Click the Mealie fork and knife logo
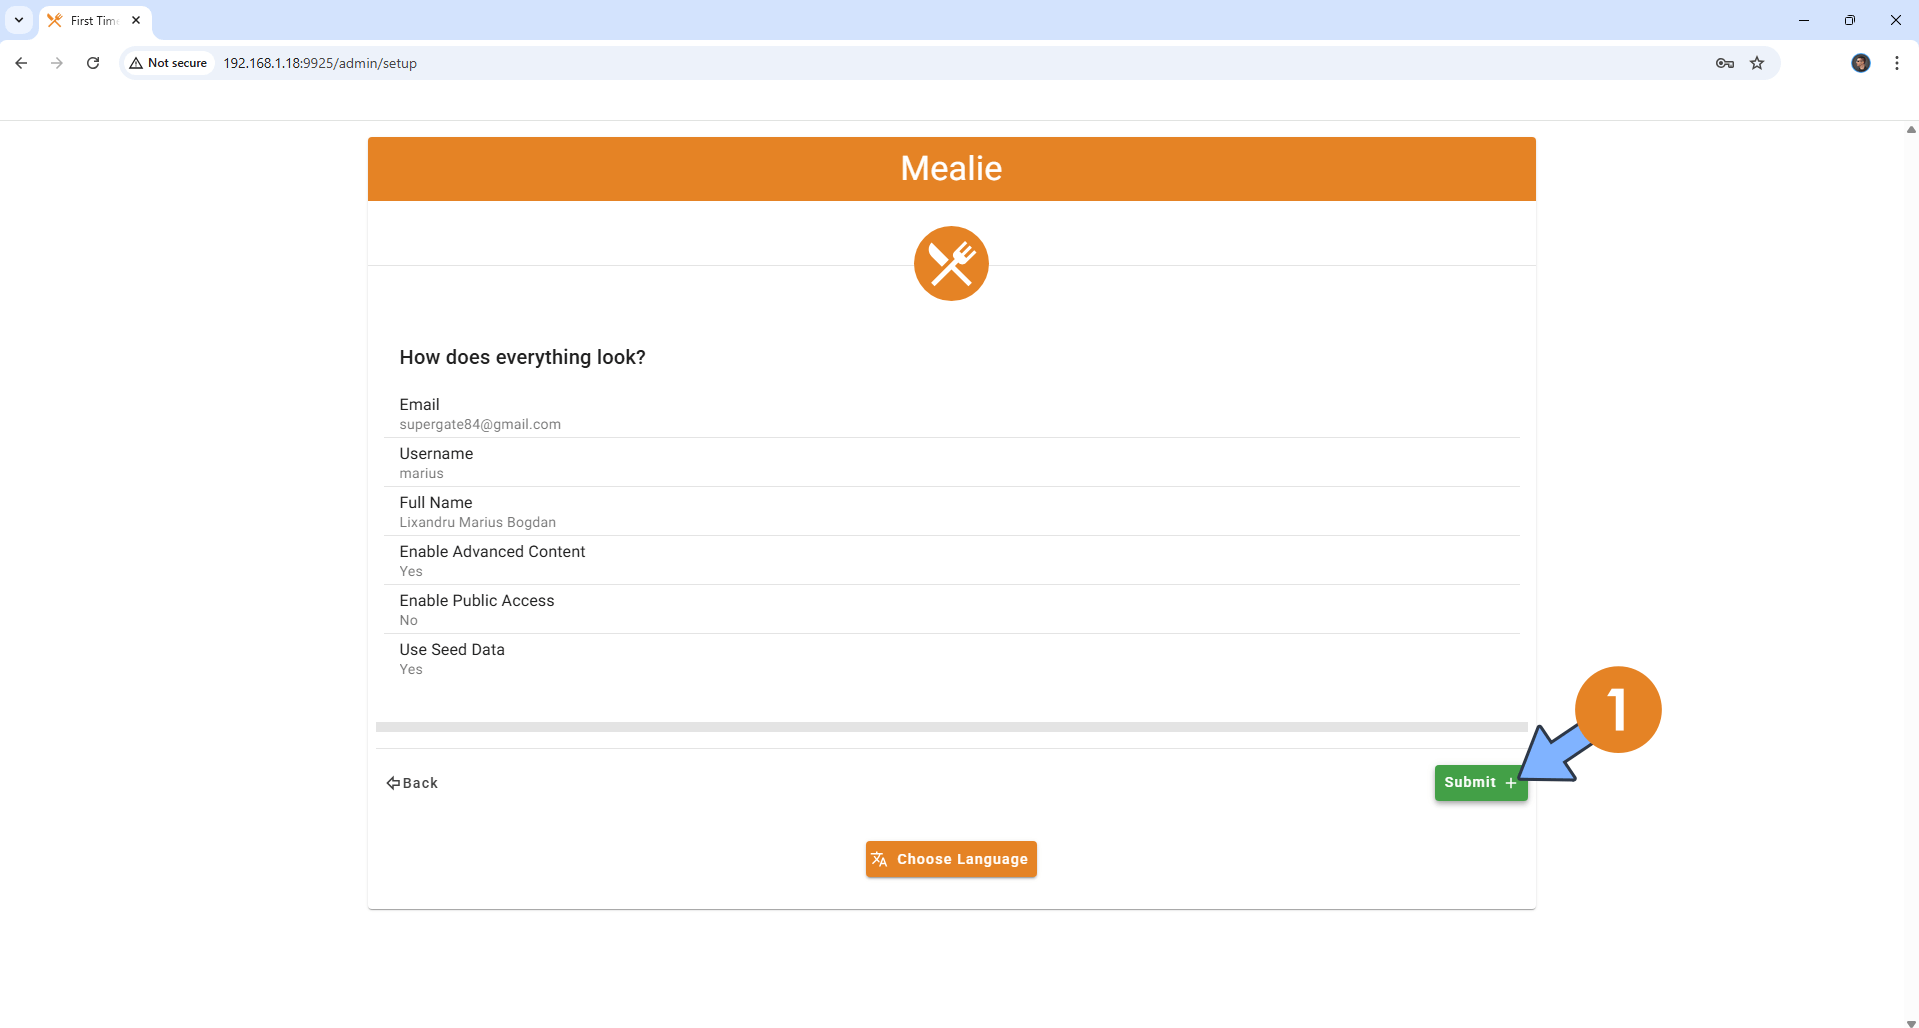Image resolution: width=1919 pixels, height=1028 pixels. point(951,264)
